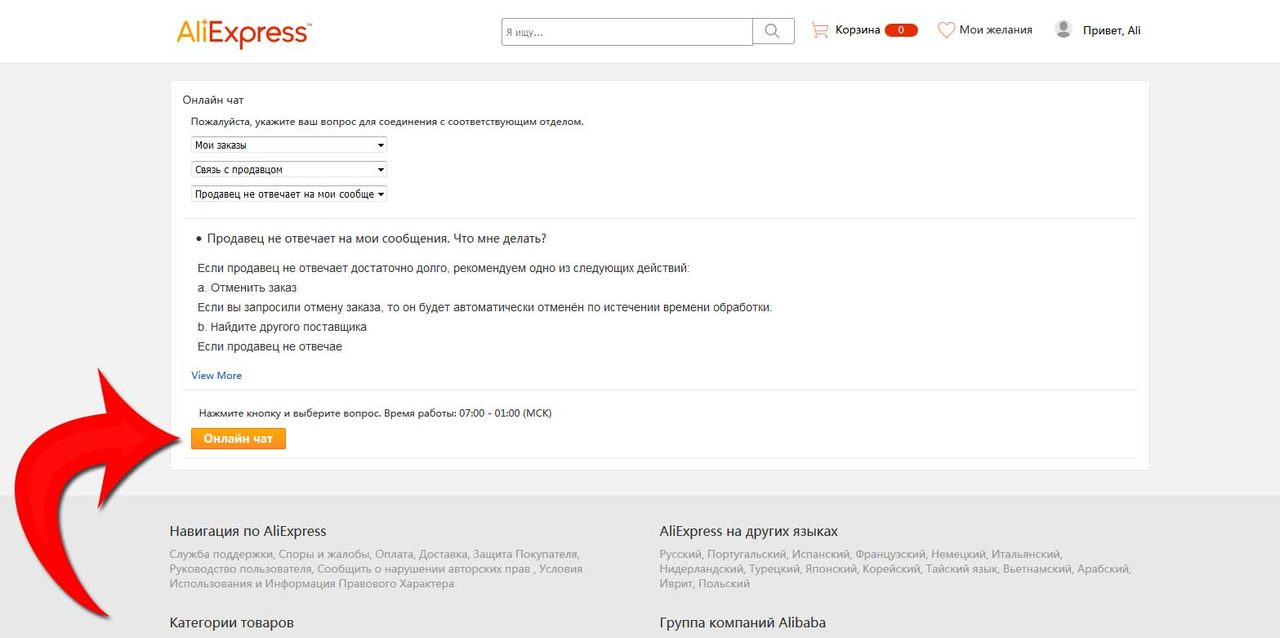Open Служба поддержки footer link

[219, 554]
